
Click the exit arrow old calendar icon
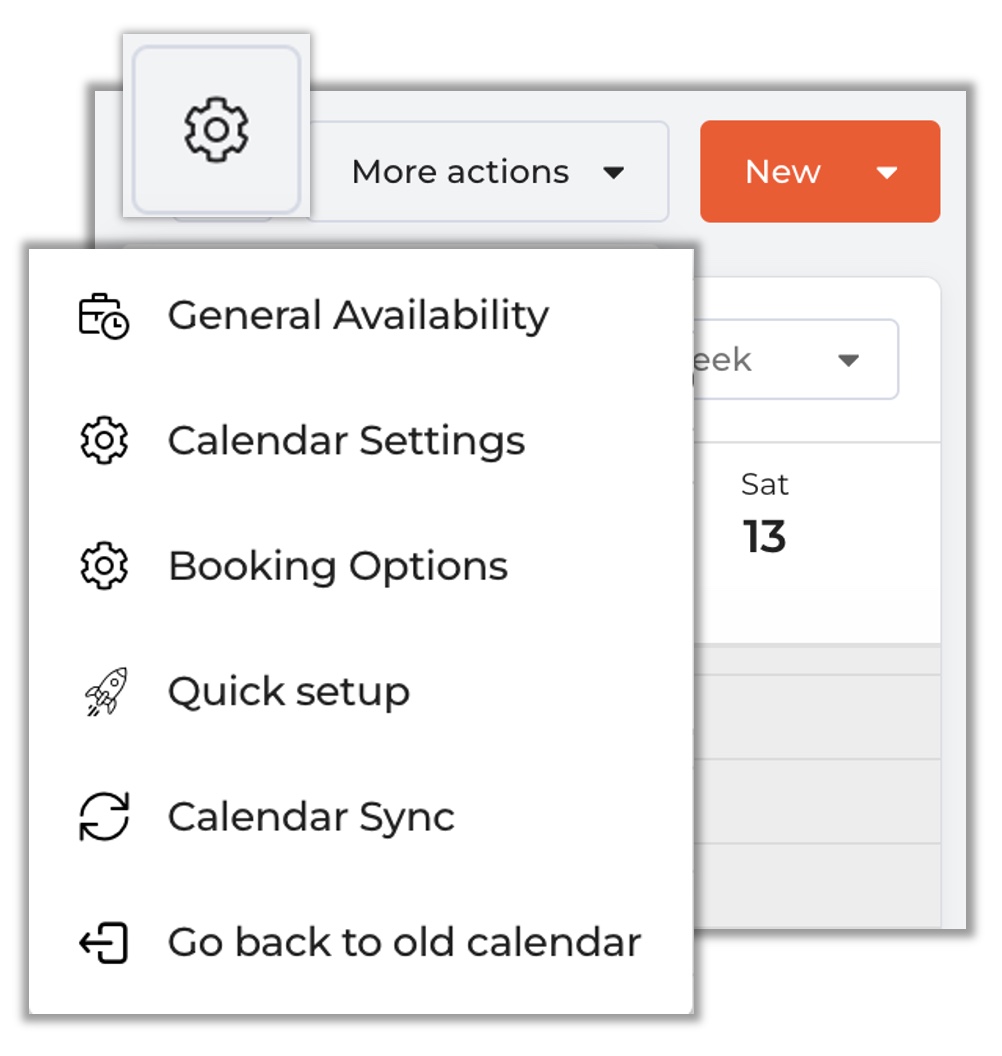click(x=104, y=942)
